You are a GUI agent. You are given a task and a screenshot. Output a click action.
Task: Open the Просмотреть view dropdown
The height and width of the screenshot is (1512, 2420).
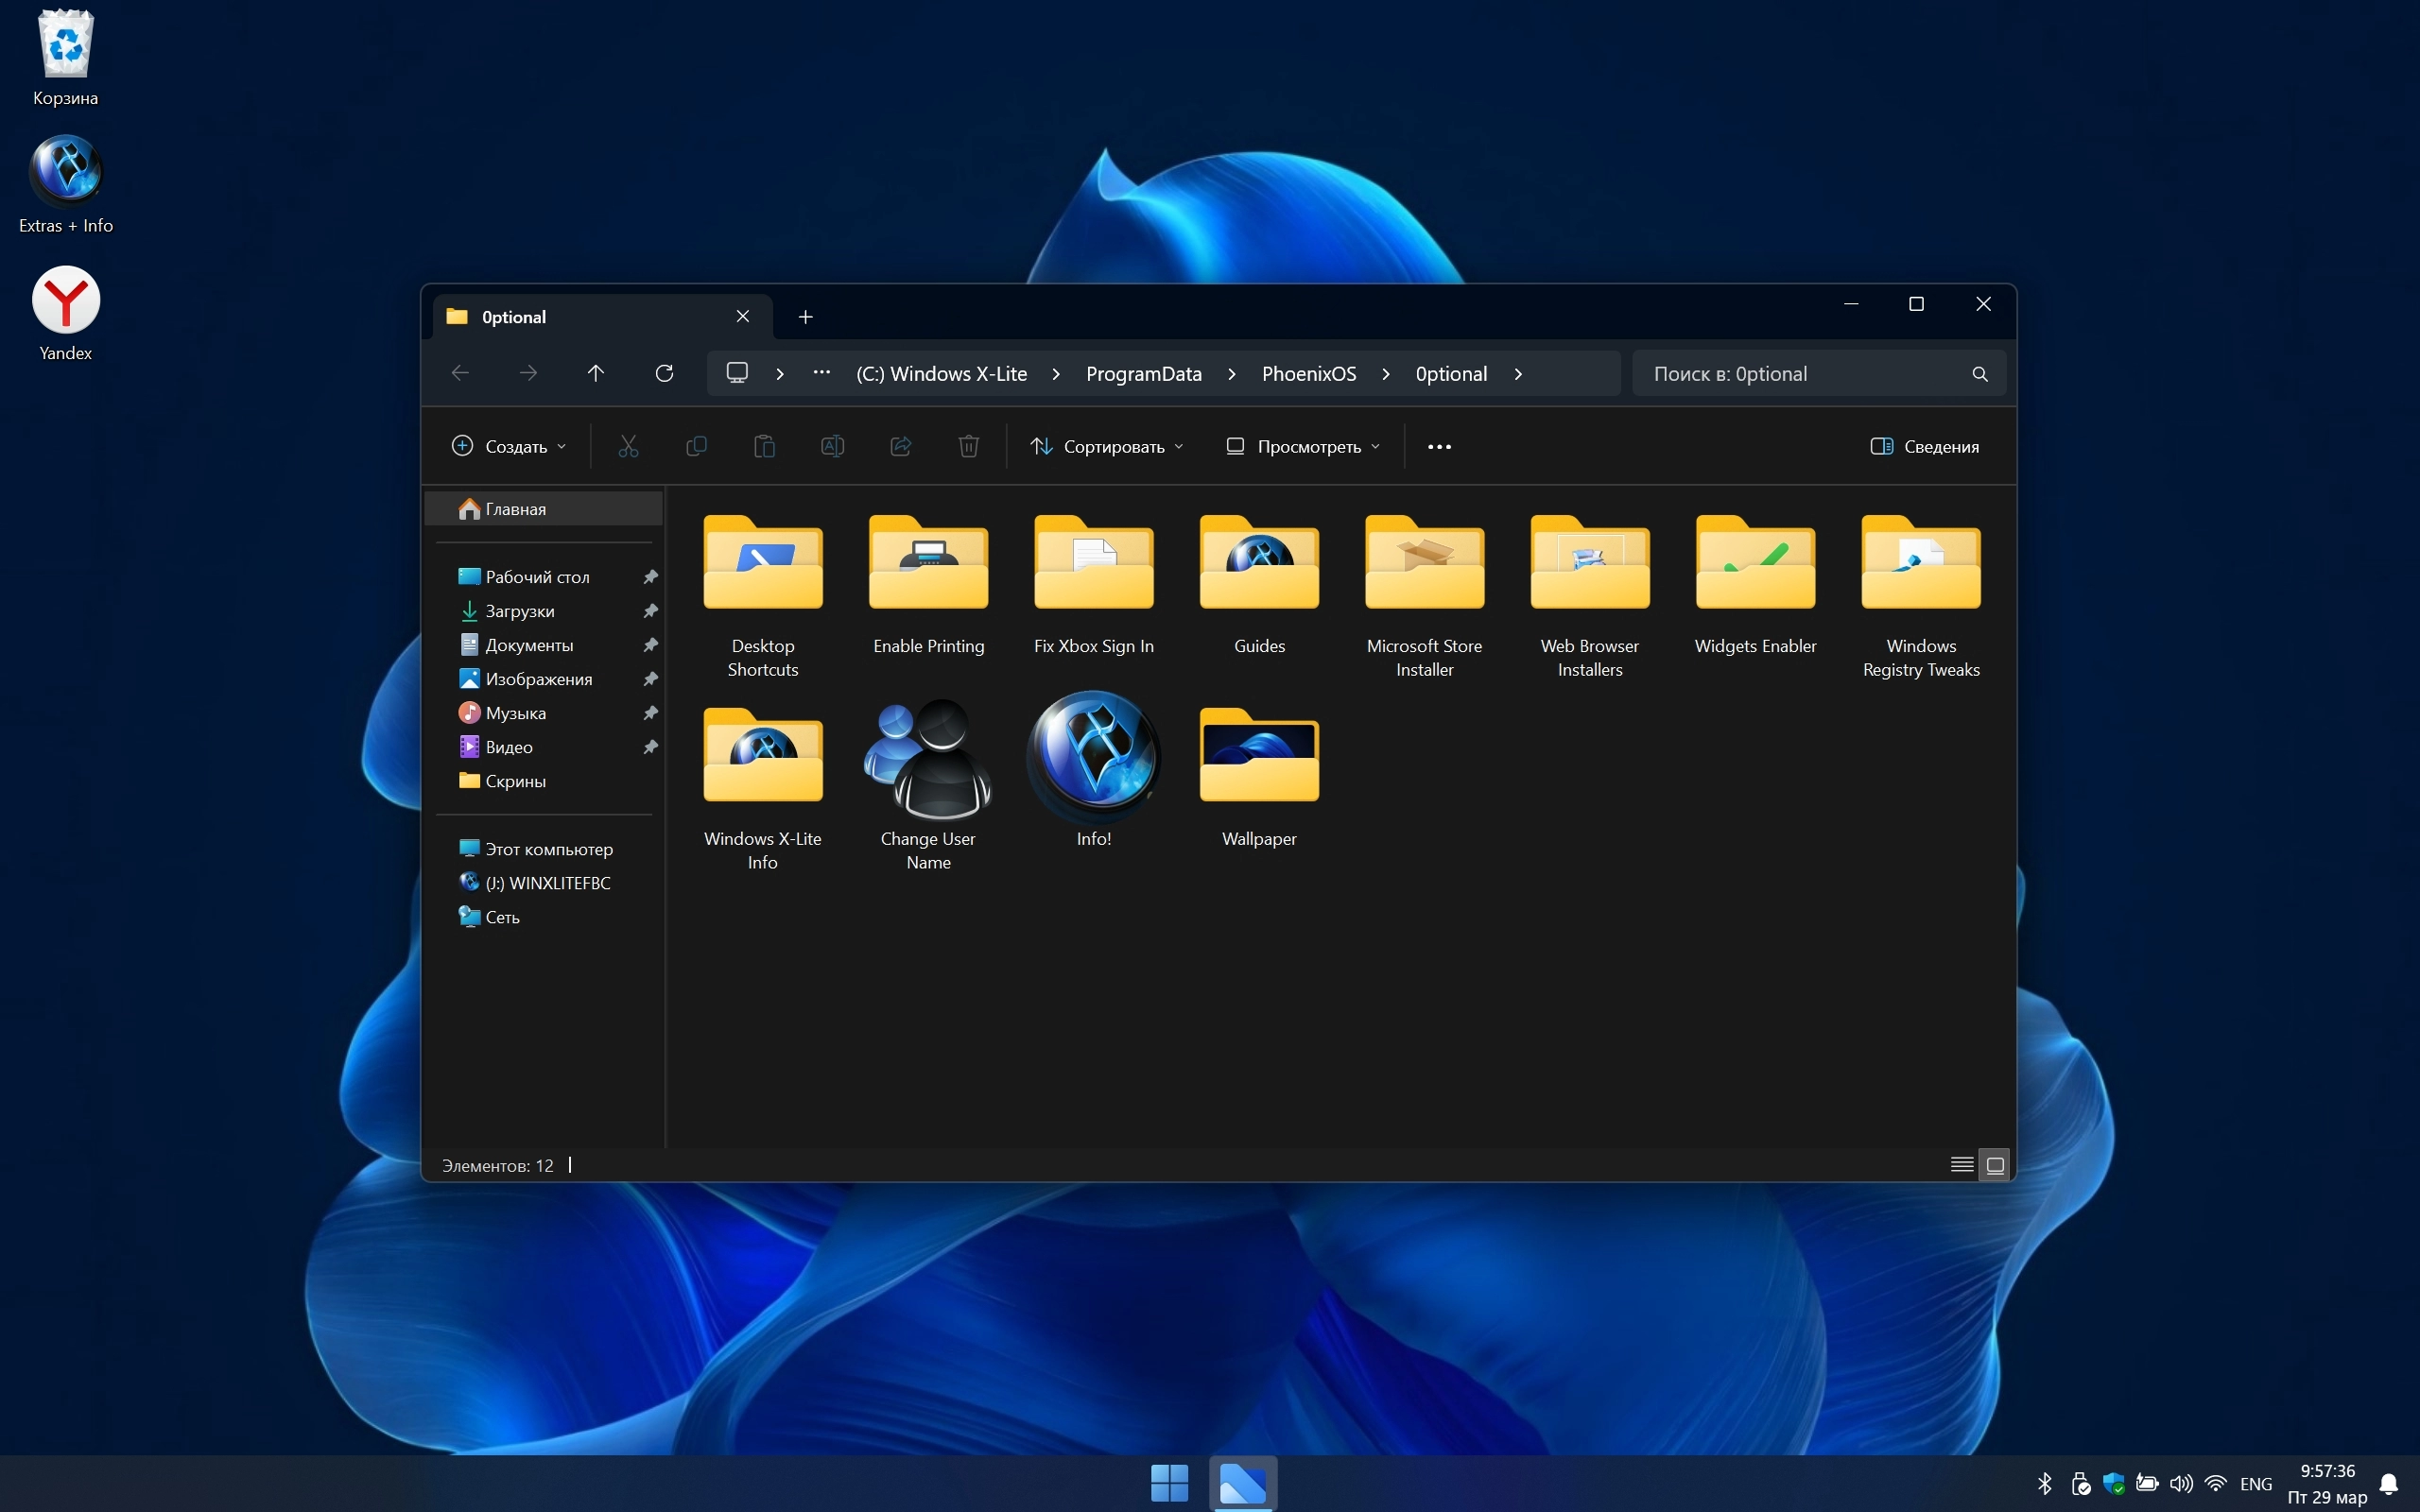[1304, 446]
